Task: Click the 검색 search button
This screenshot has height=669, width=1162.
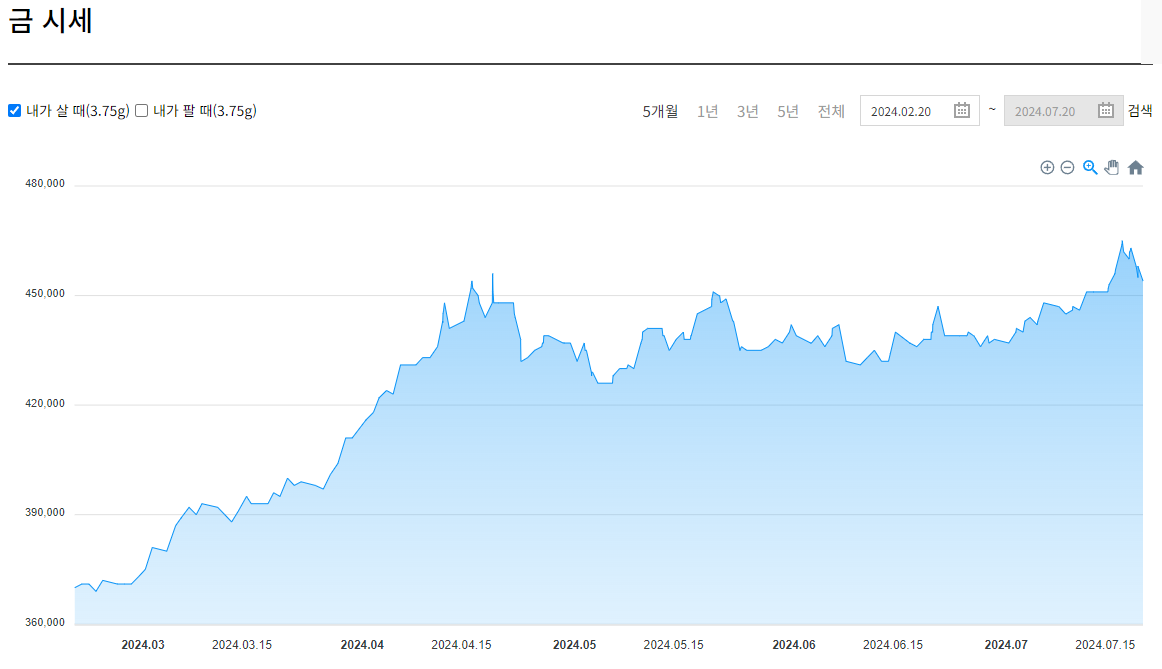Action: [1140, 111]
